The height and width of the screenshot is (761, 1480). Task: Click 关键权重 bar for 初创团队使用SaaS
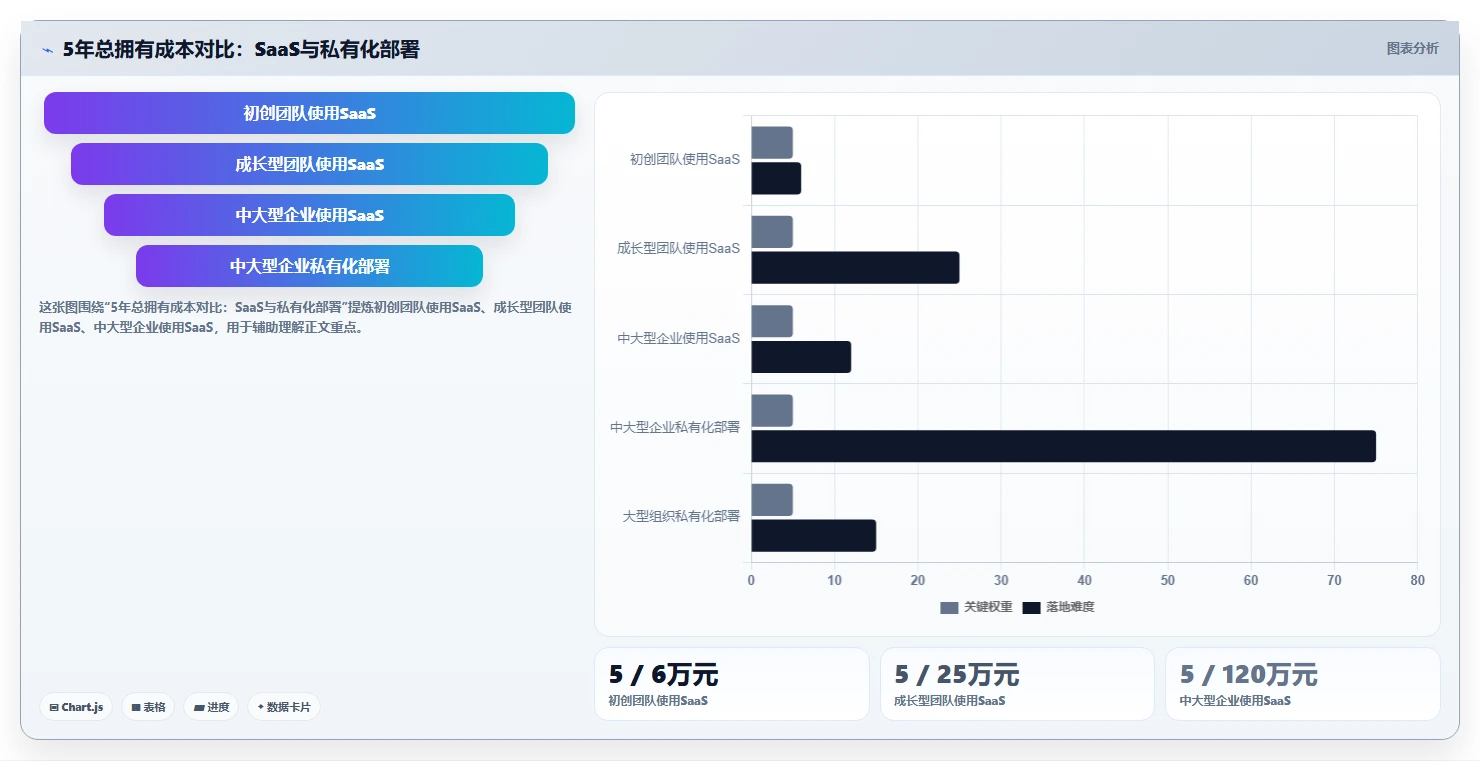pyautogui.click(x=772, y=142)
